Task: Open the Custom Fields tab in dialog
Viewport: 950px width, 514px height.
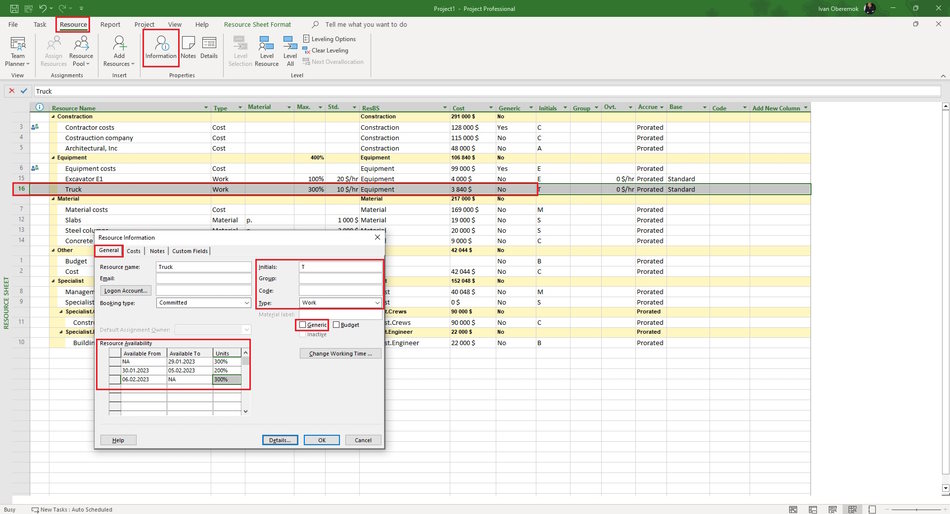Action: coord(190,251)
